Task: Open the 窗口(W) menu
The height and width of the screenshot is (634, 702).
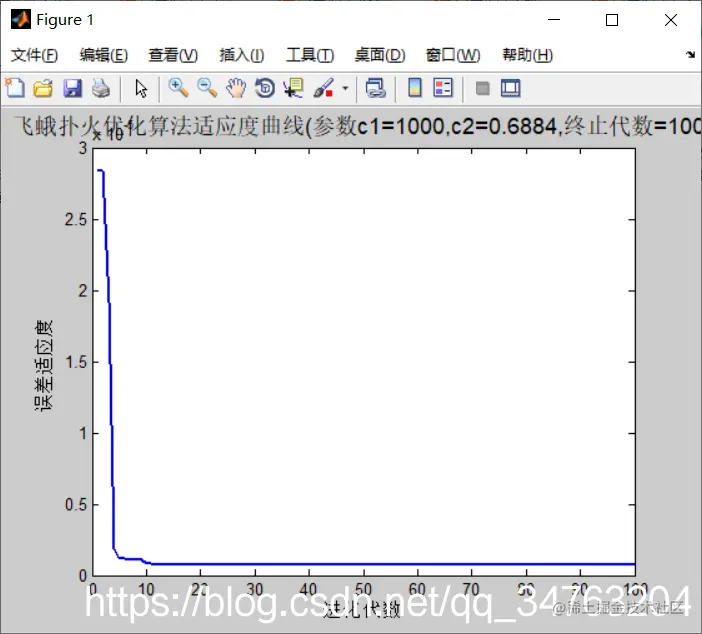Action: pos(453,55)
